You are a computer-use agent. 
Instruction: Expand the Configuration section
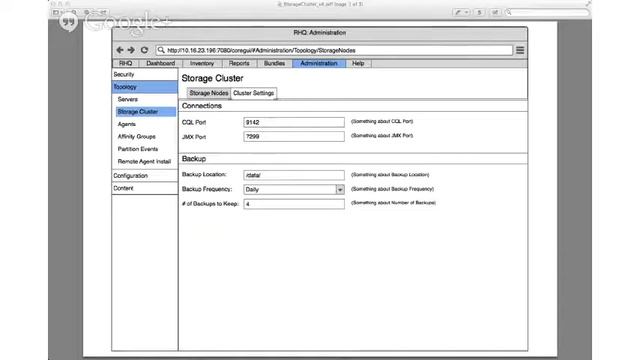(145, 176)
